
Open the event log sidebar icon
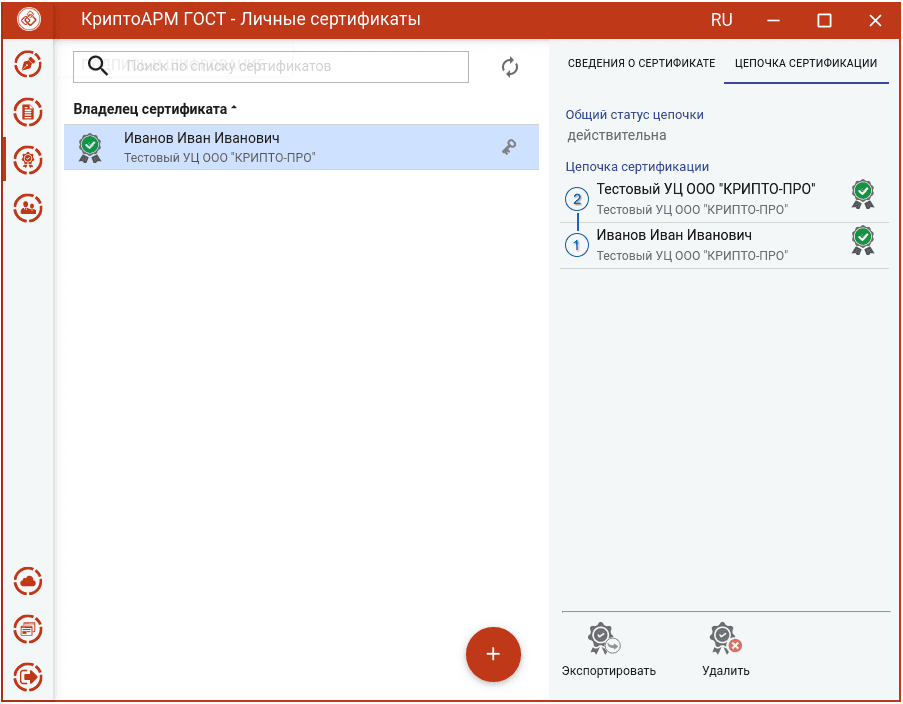28,629
